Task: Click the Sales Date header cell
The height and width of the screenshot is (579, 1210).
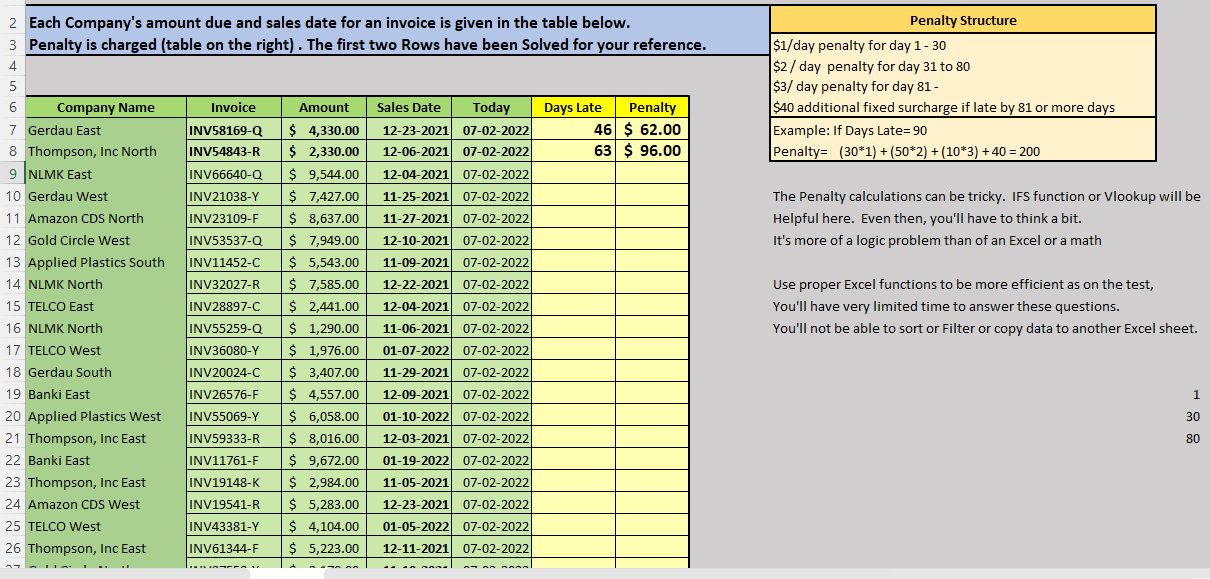Action: 409,107
